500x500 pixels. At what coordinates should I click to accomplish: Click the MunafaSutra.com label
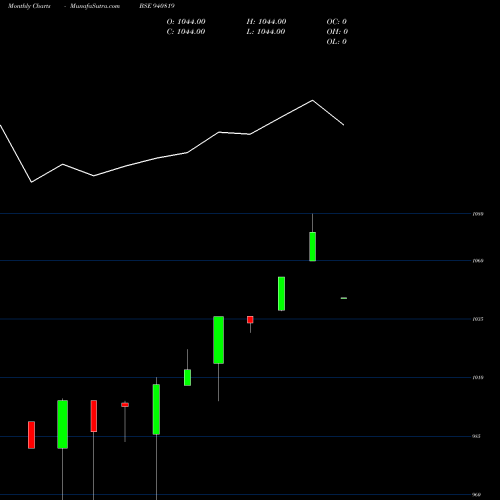pyautogui.click(x=95, y=6)
